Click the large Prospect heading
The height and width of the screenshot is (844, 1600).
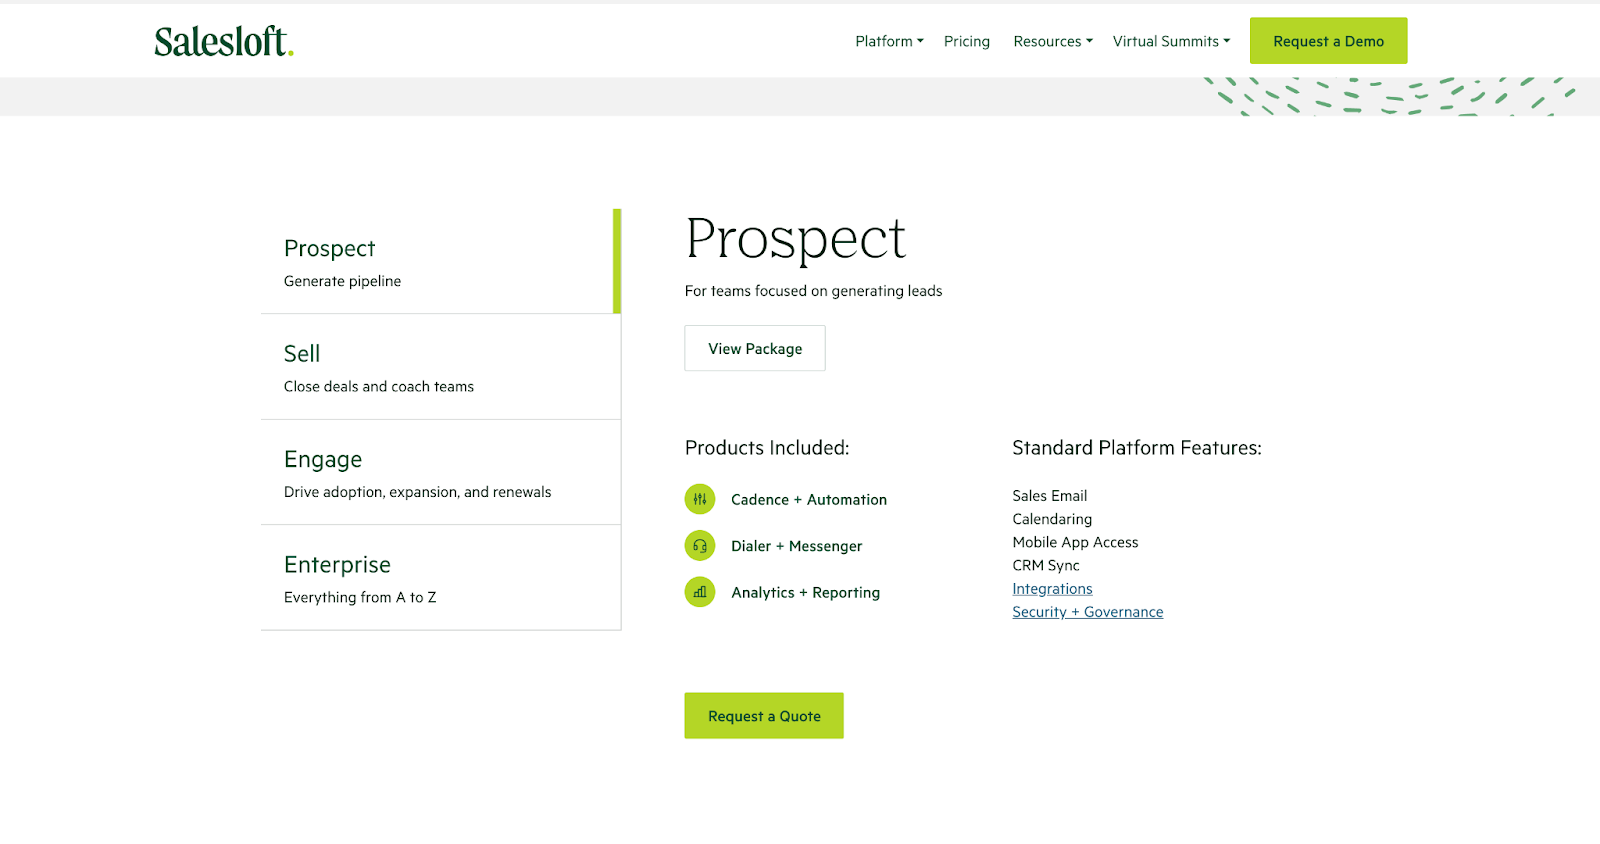coord(796,240)
